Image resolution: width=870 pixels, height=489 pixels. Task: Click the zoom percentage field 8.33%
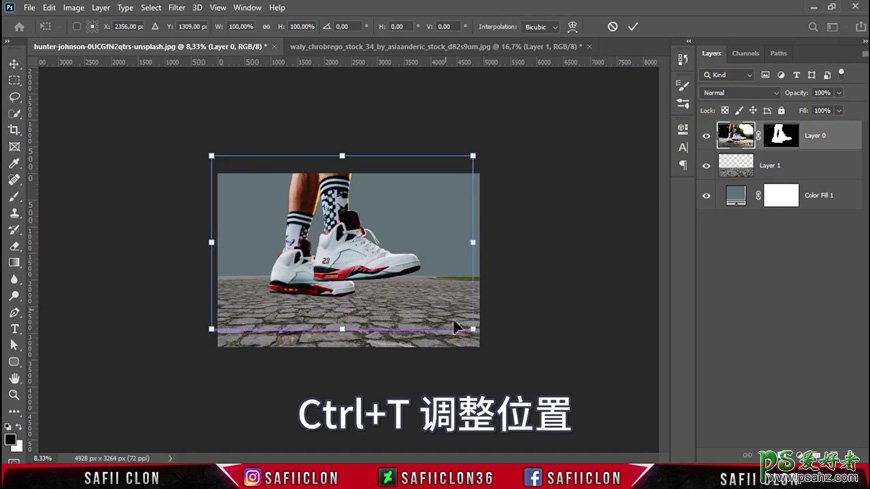43,458
